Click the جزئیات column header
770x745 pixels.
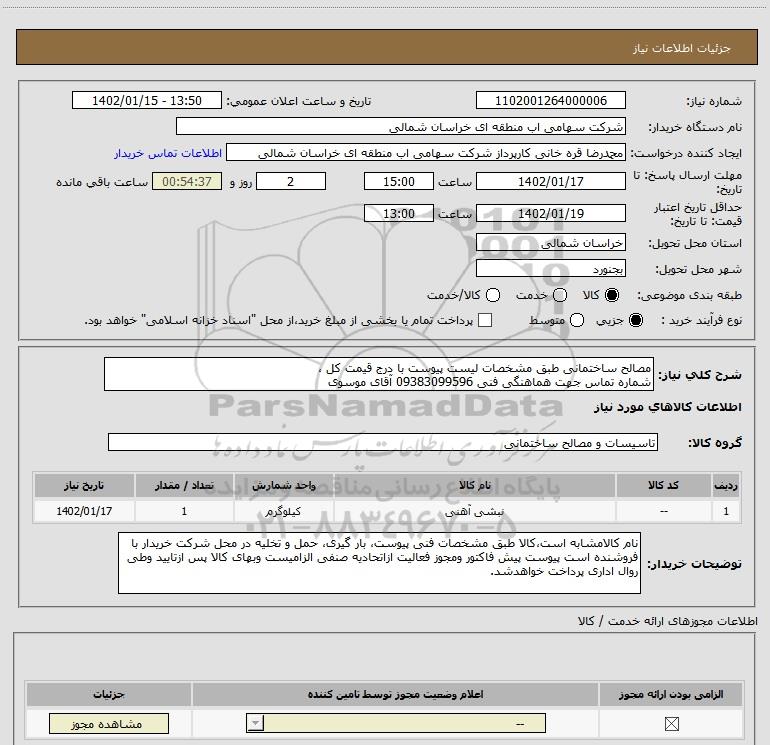click(x=109, y=694)
